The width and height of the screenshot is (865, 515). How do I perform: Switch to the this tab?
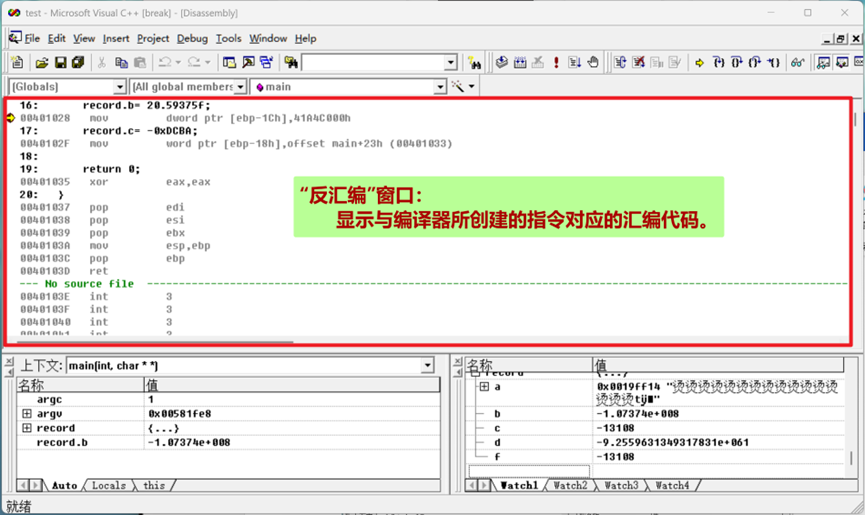[x=154, y=485]
